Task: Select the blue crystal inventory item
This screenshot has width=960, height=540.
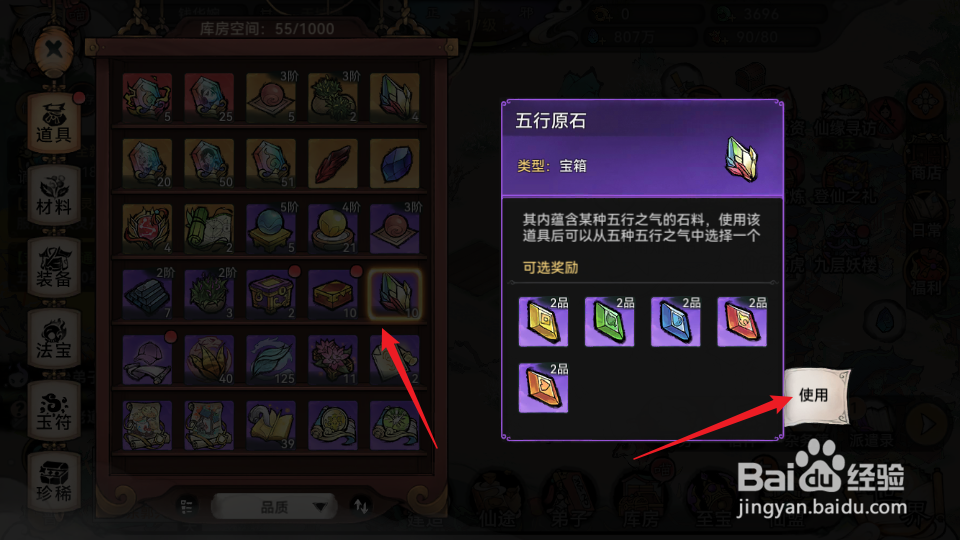Action: (395, 163)
